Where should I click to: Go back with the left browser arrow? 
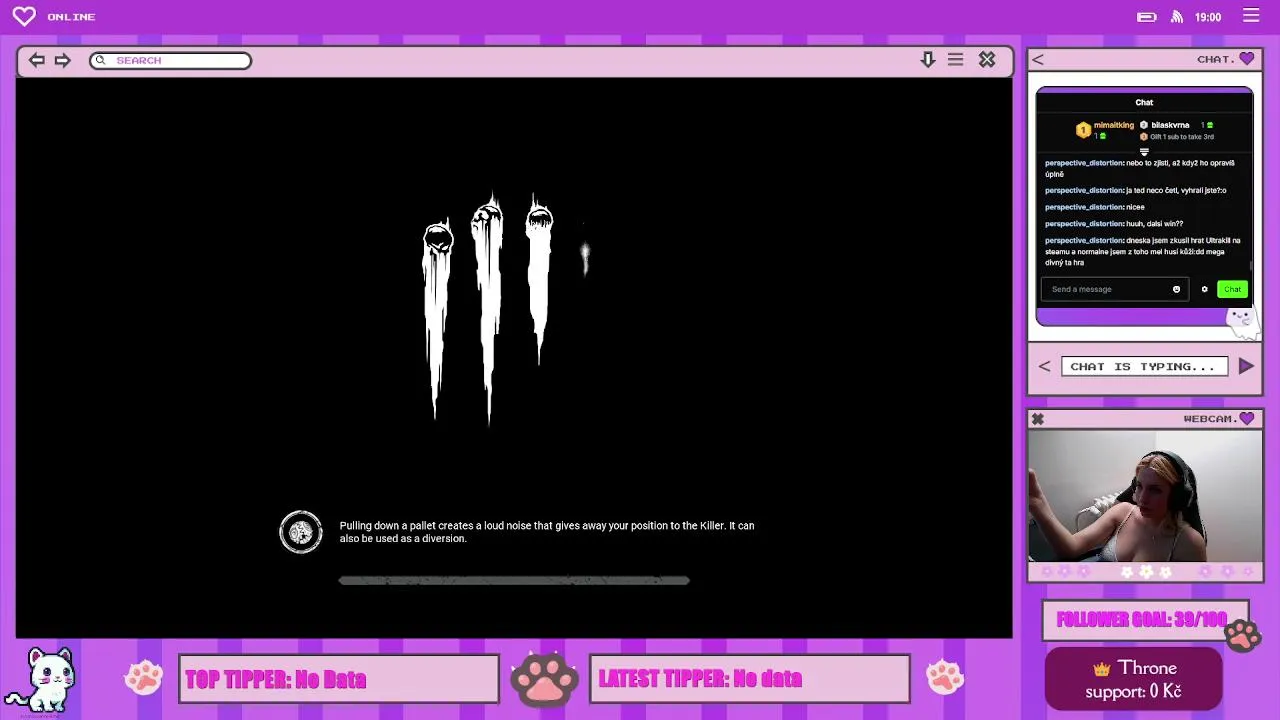click(36, 60)
